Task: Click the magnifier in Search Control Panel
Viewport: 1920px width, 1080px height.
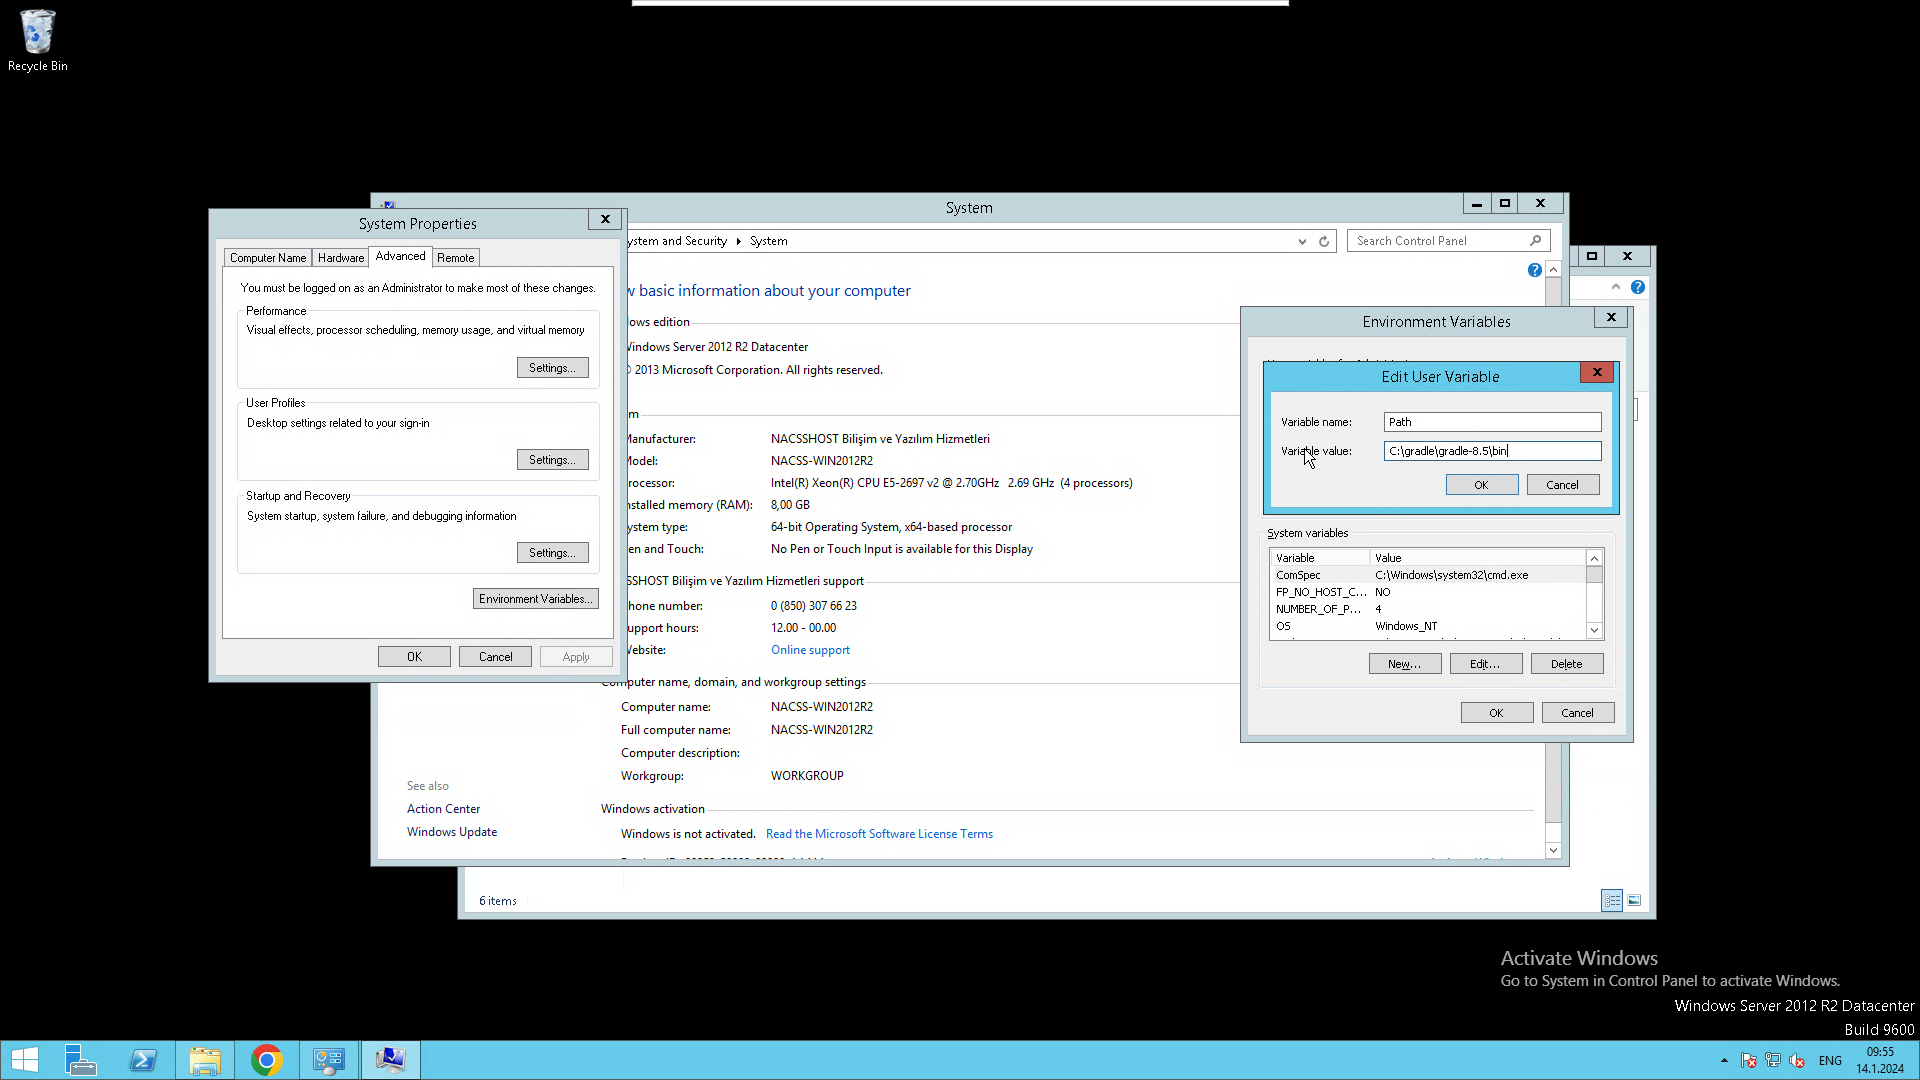Action: click(x=1535, y=241)
